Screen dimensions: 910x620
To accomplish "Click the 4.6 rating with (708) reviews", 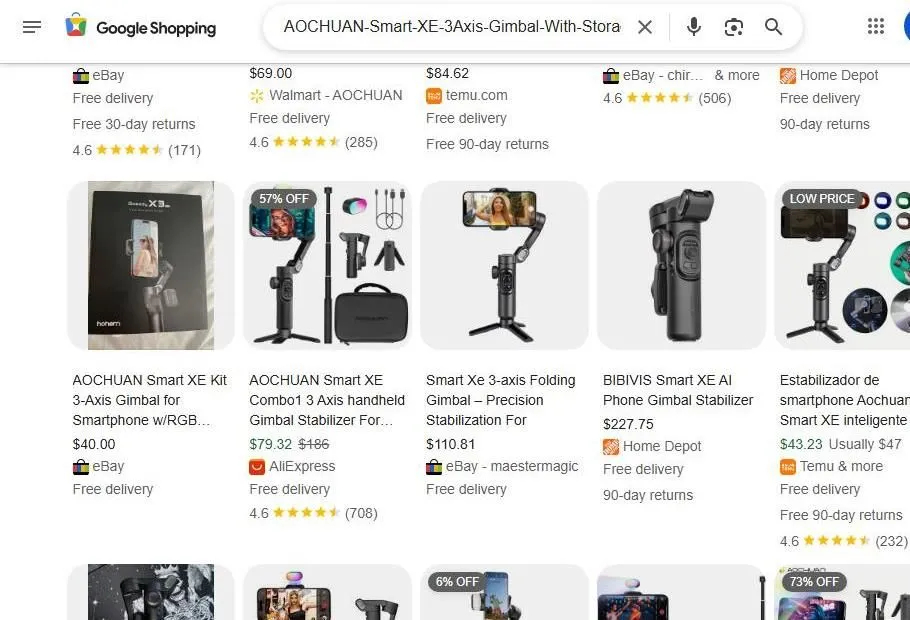I will [313, 513].
